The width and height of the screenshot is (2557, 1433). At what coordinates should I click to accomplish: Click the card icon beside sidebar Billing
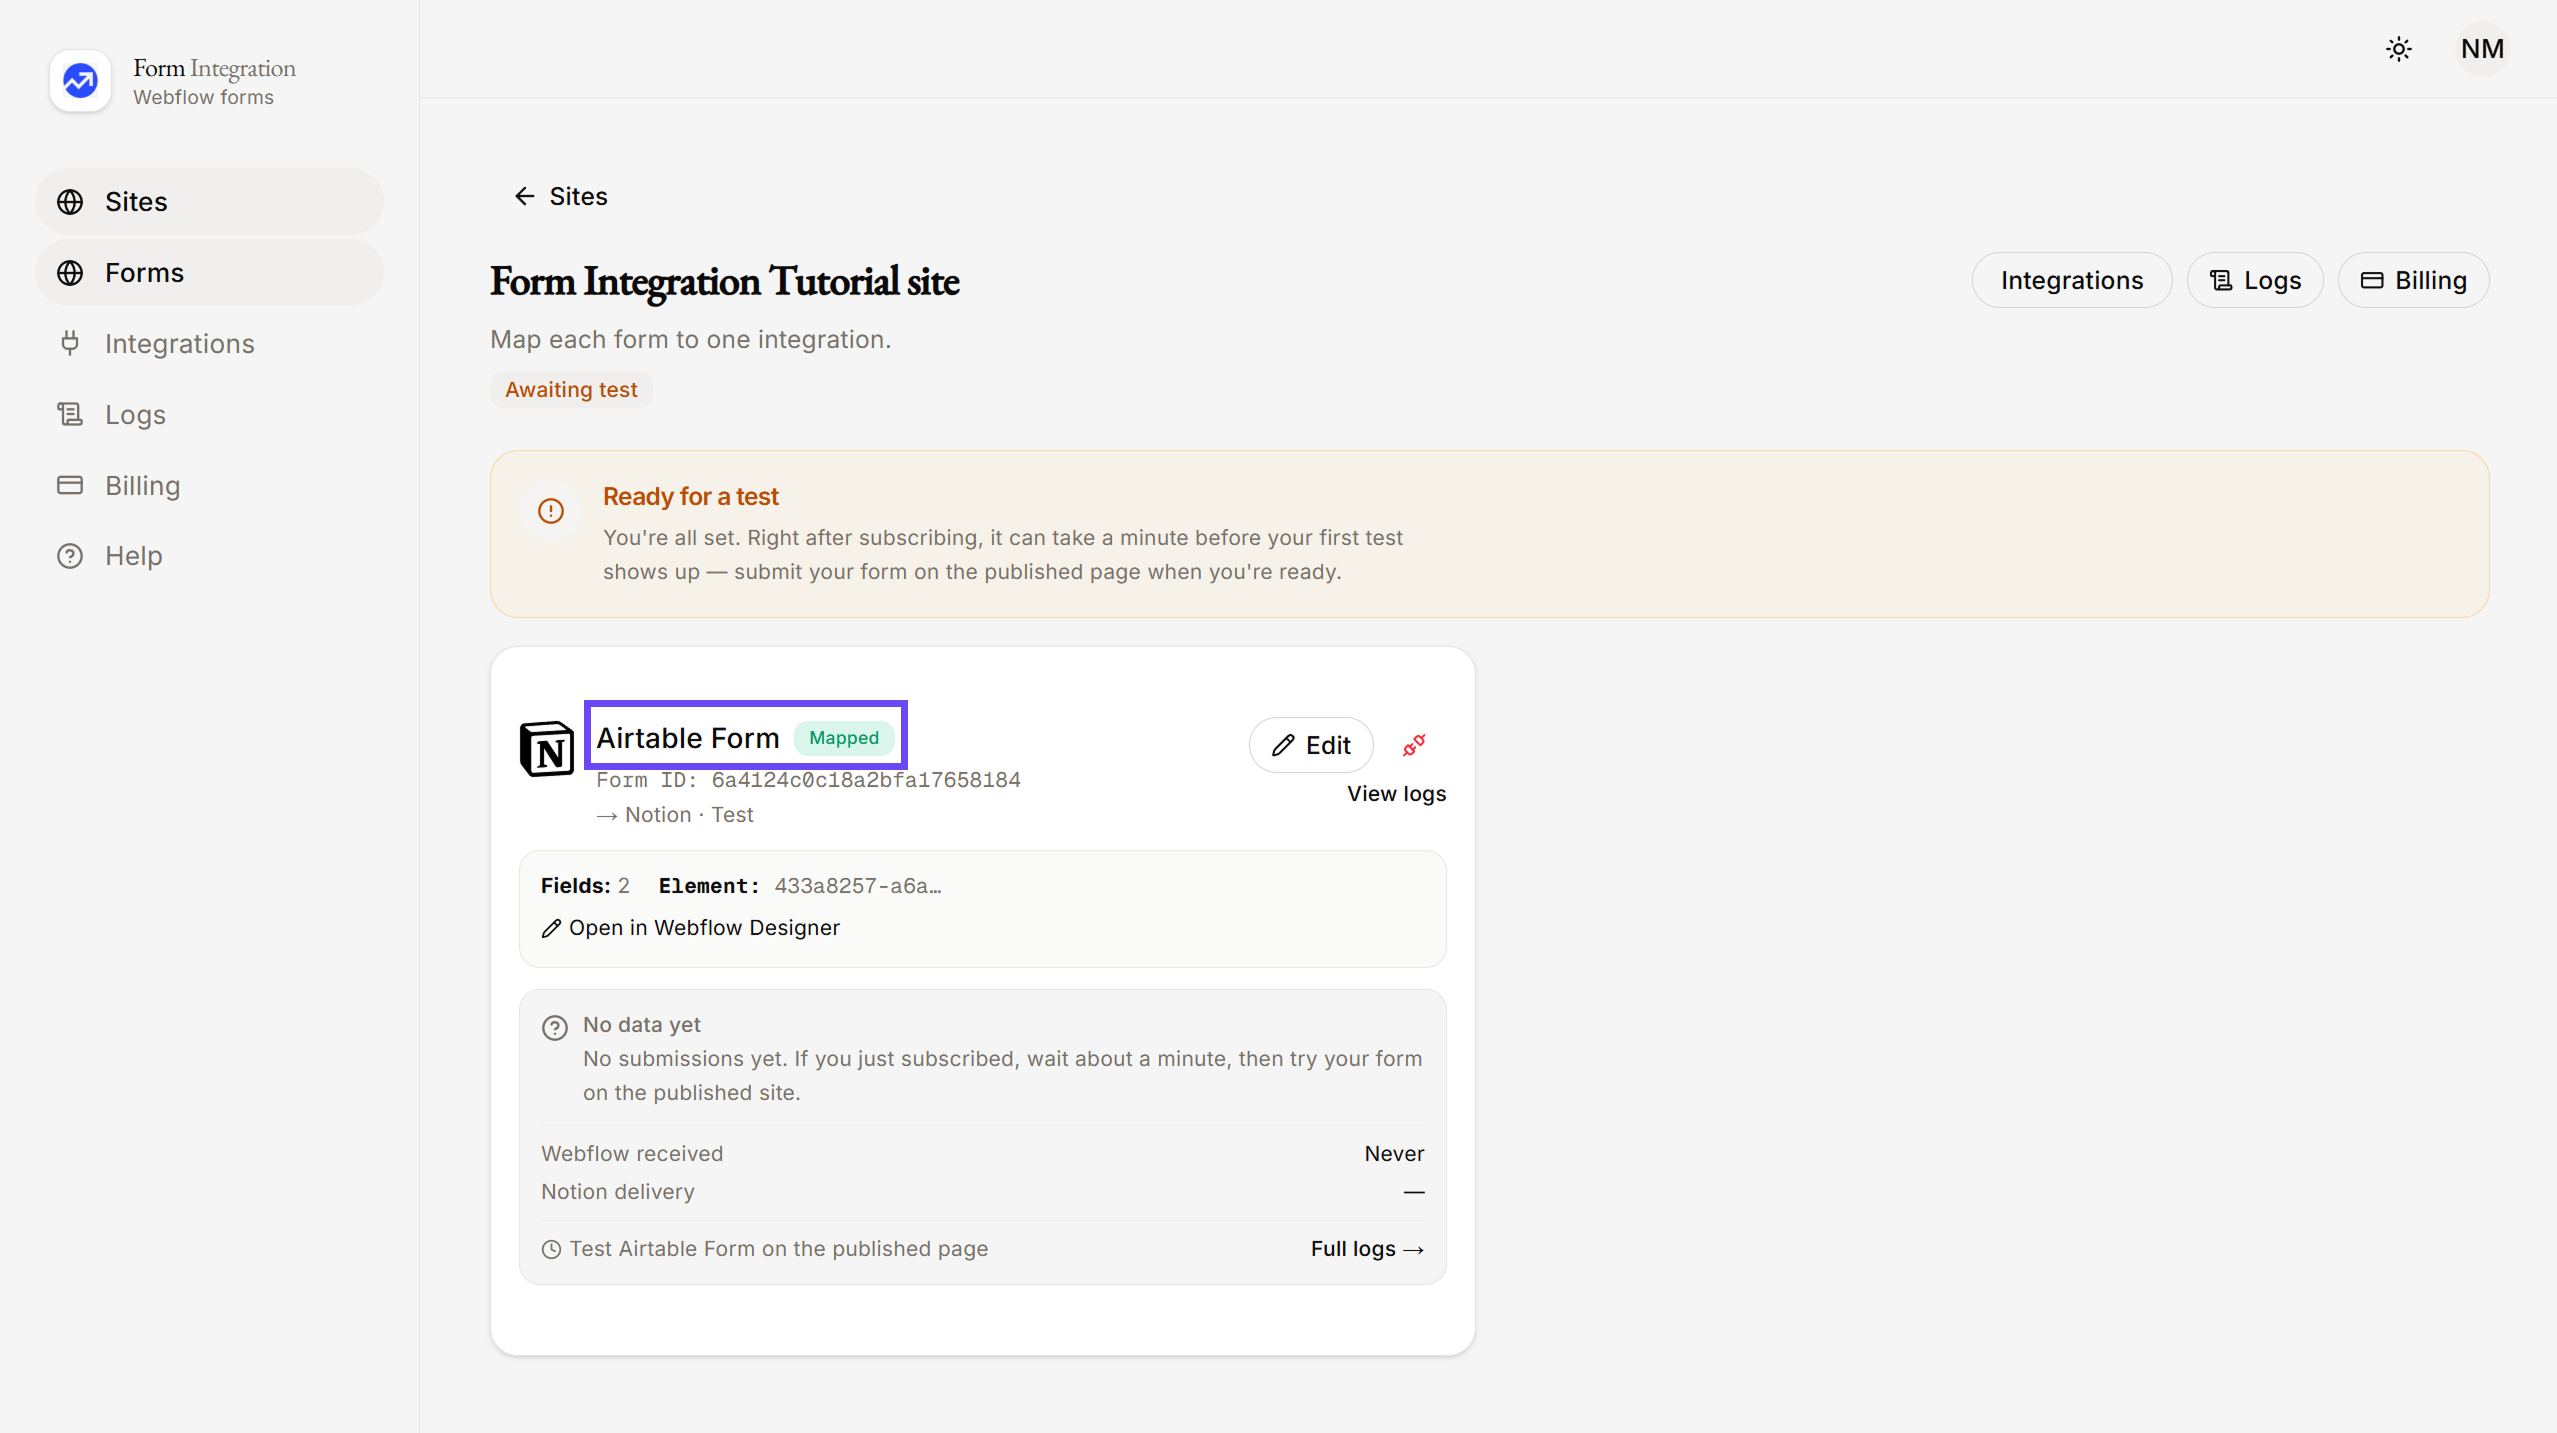coord(70,486)
